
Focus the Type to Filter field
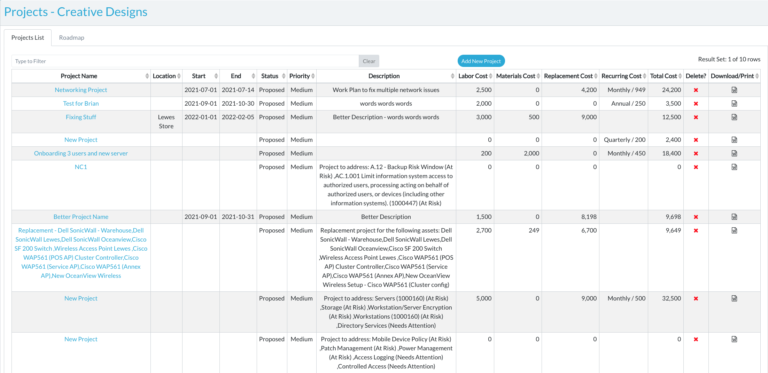185,61
